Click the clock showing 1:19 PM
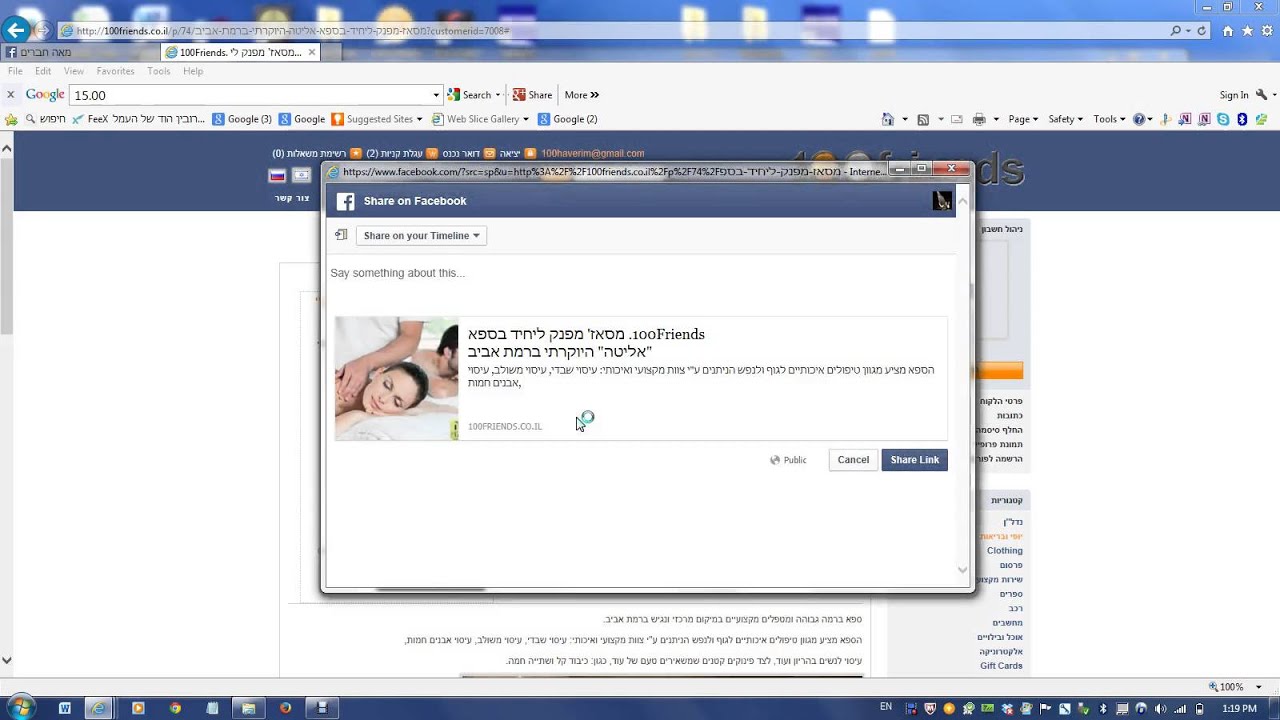Screen dimensions: 1280x720 tap(1240, 708)
